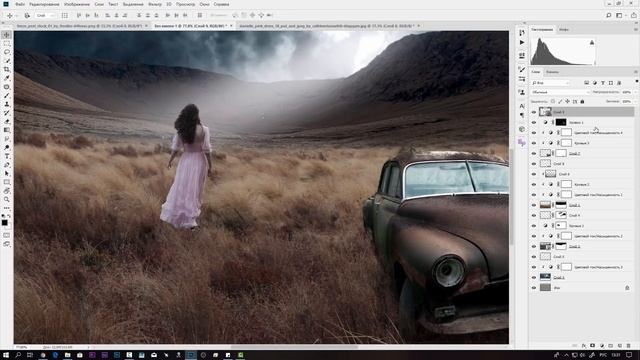640x360 pixels.
Task: Open the layer kind filter dropdown
Action: point(551,83)
